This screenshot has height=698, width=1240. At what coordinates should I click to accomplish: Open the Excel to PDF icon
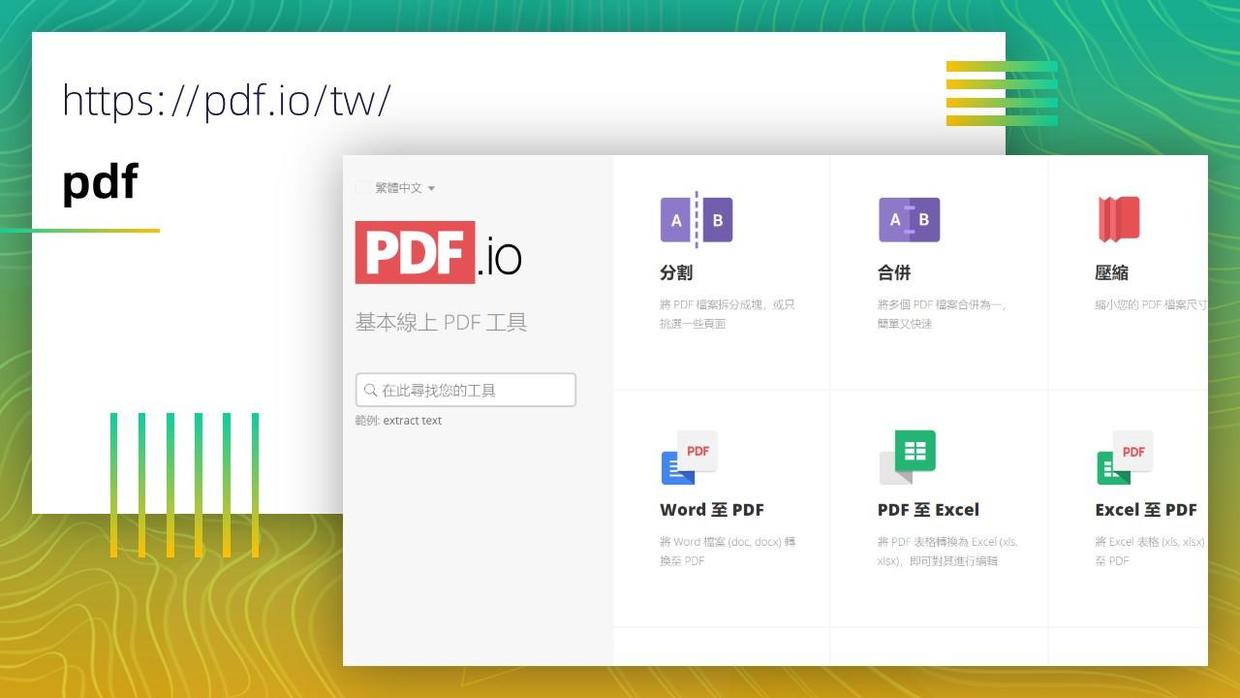1125,458
